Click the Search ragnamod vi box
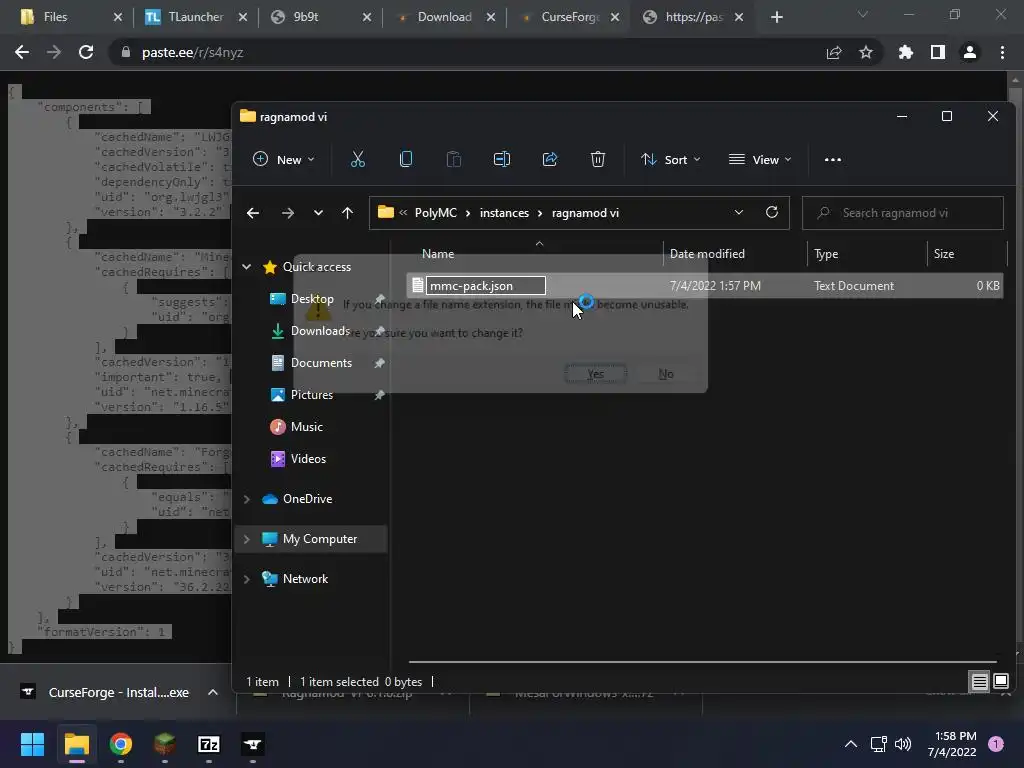 (903, 213)
